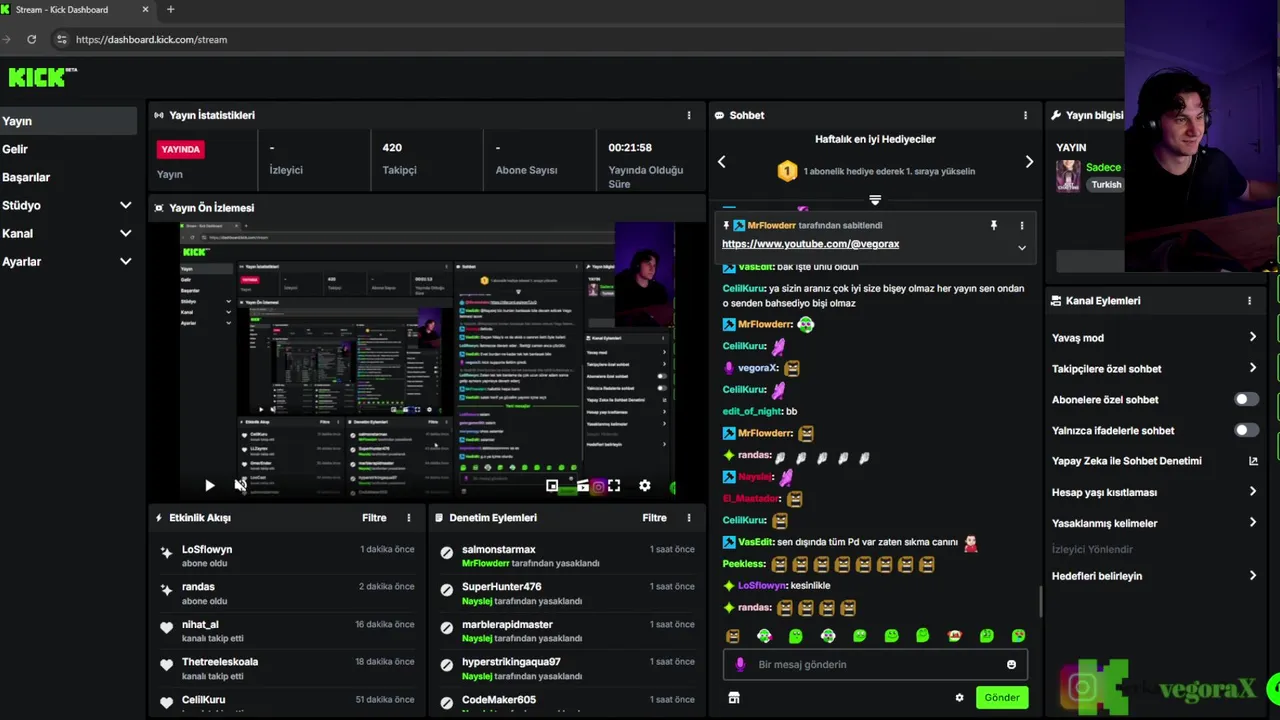This screenshot has width=1280, height=720.
Task: Open the emoji picker in chat input
Action: tap(1011, 664)
